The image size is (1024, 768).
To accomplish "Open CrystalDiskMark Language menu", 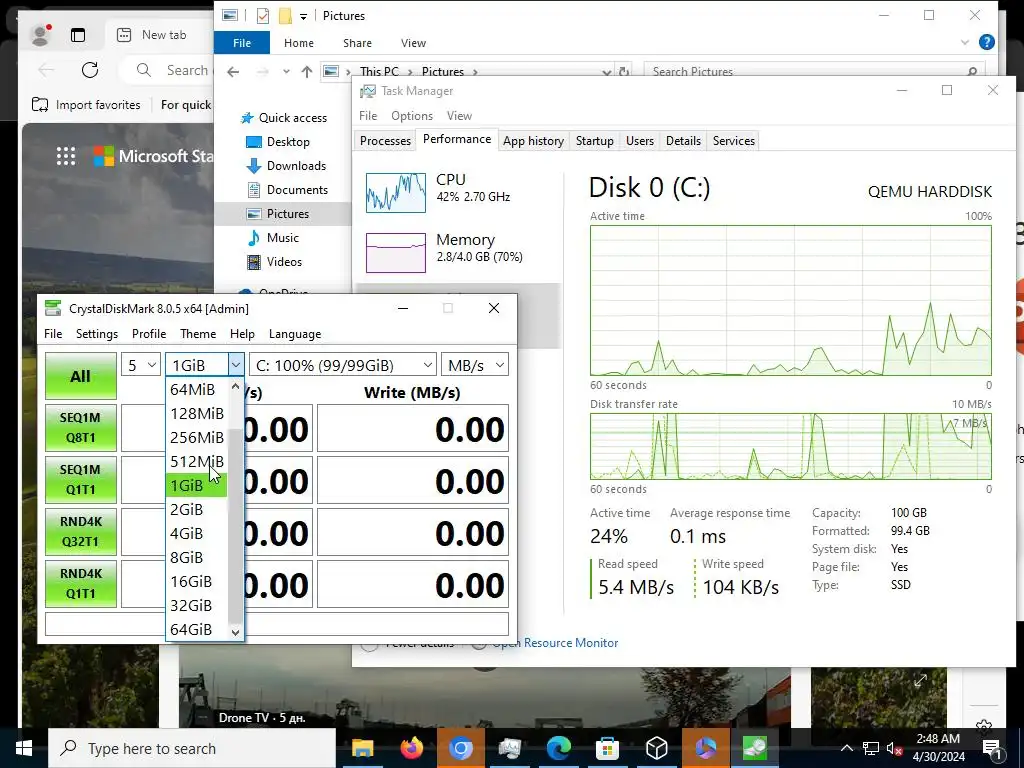I will tap(295, 334).
